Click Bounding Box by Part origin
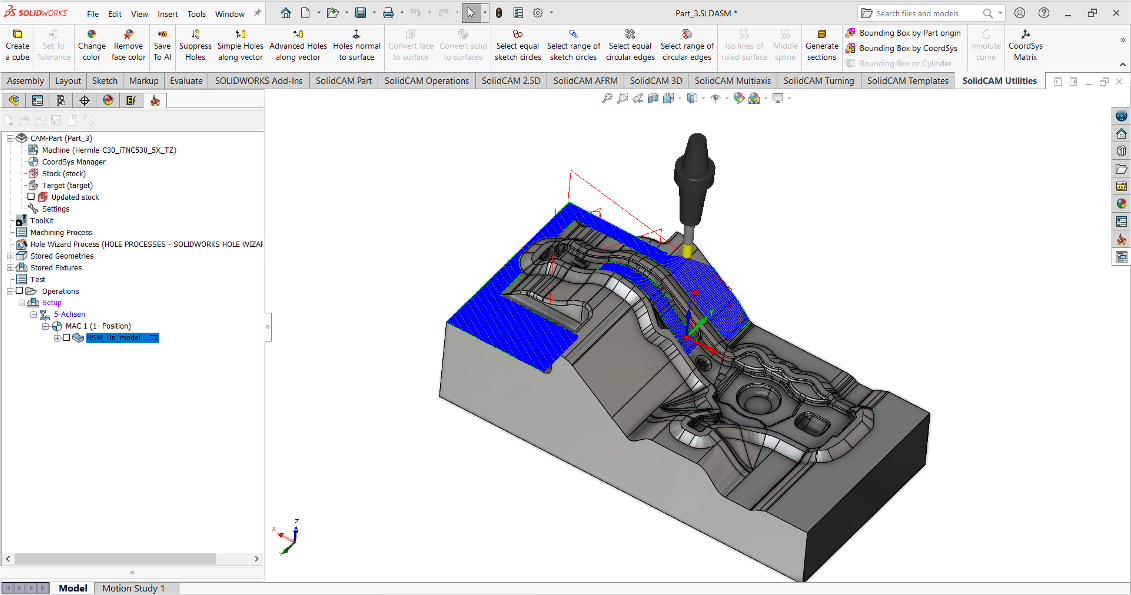The height and width of the screenshot is (595, 1131). click(902, 33)
